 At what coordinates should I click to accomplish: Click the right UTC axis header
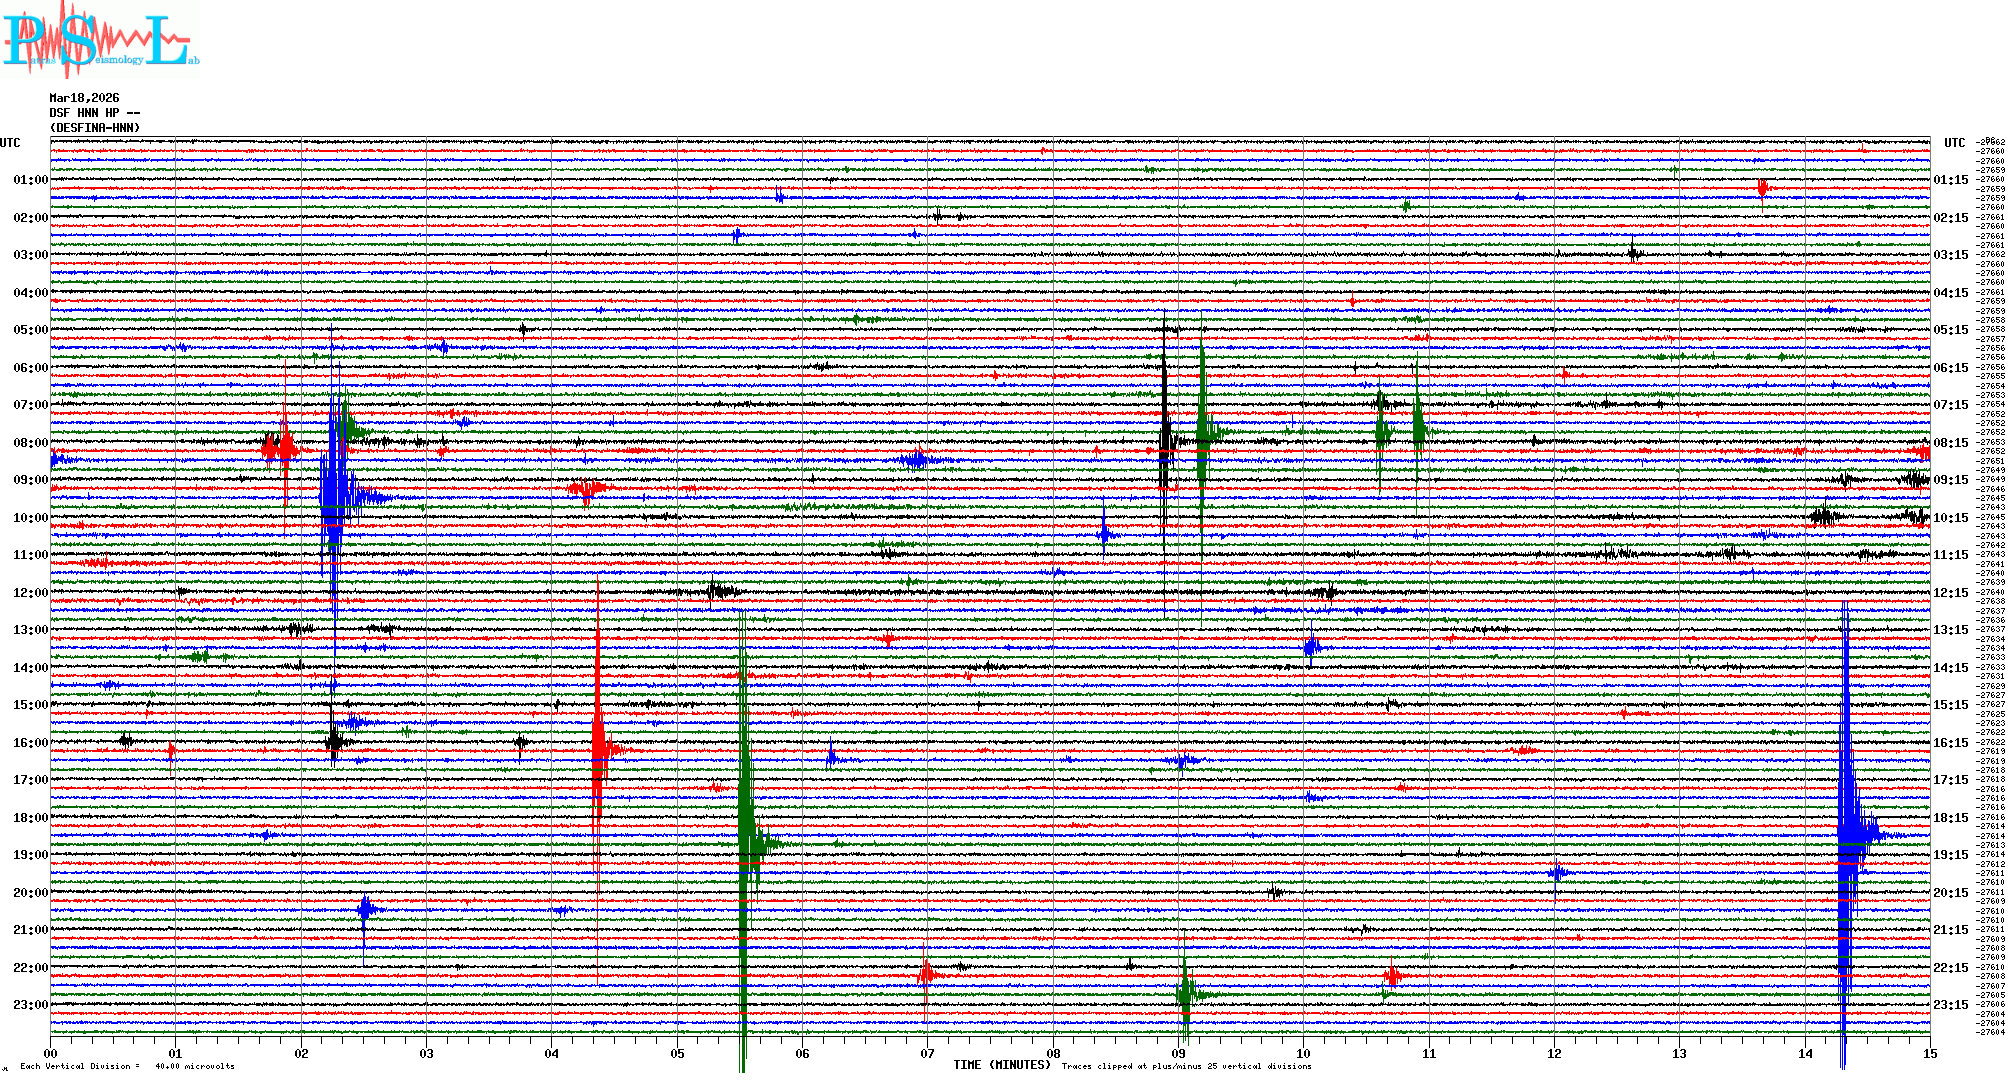1954,143
